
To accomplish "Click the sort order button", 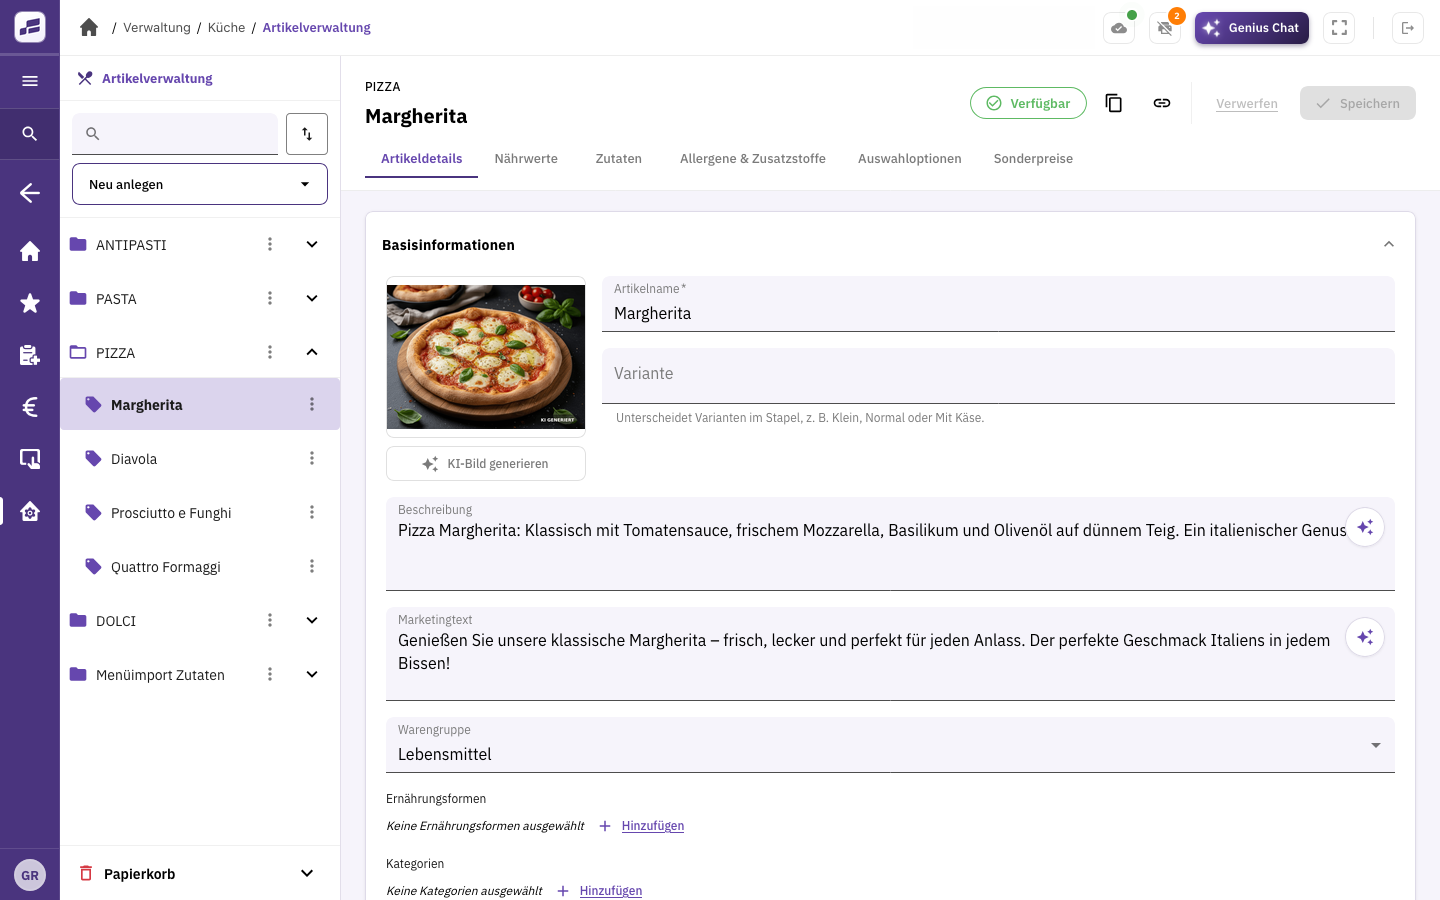I will pos(307,134).
